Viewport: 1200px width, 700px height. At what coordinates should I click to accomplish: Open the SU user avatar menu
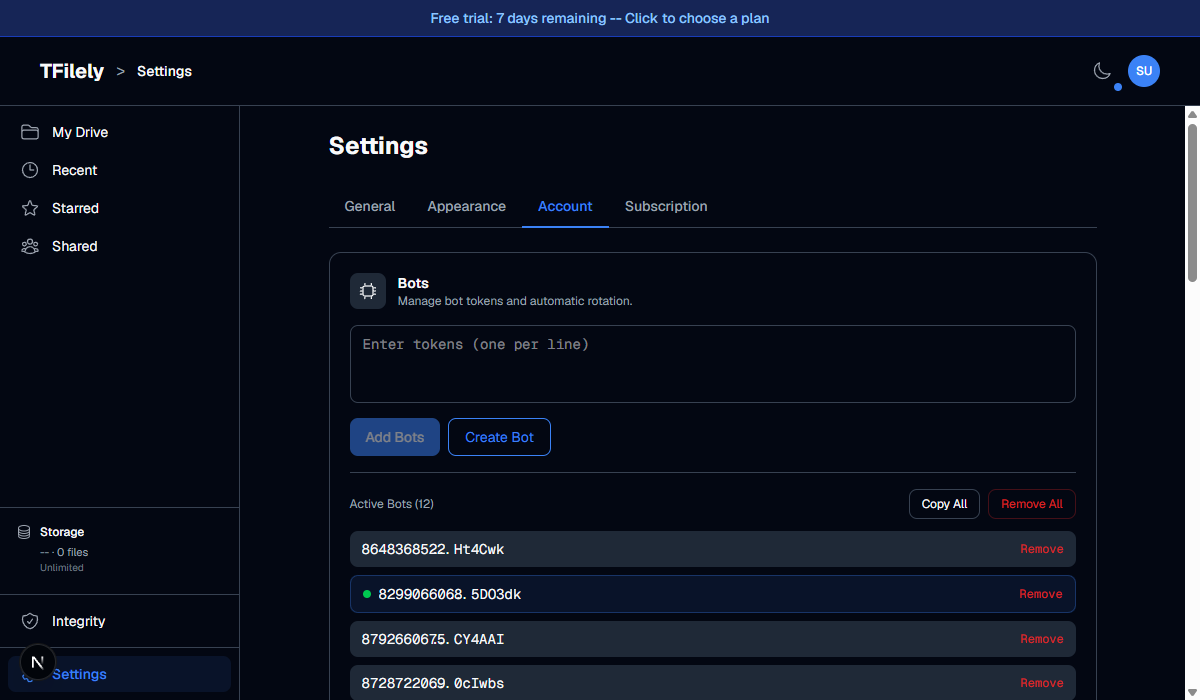coord(1144,71)
